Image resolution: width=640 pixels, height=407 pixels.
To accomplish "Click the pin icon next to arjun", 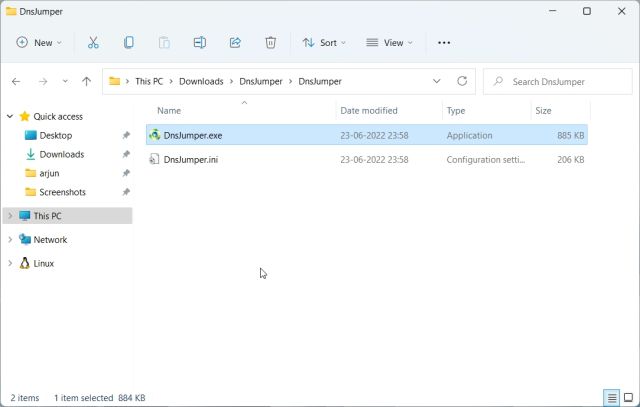I will (x=126, y=173).
